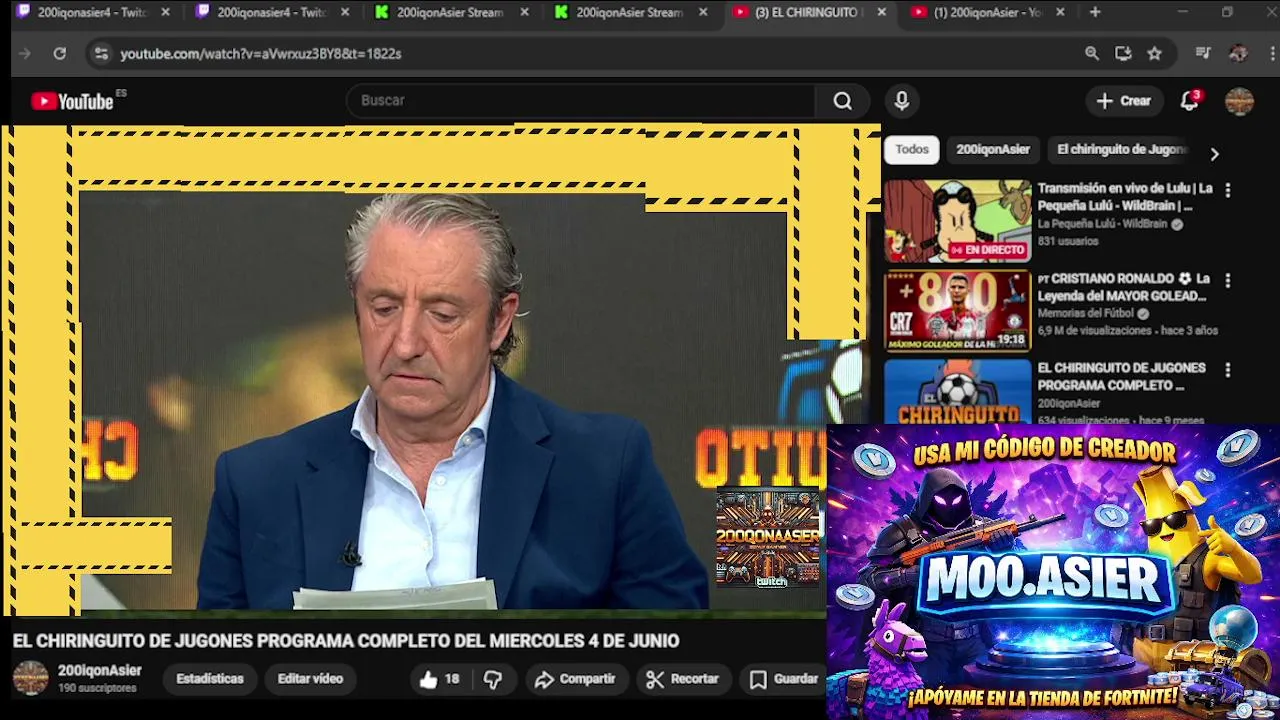Open options menu for Chiringuito recommended video
The height and width of the screenshot is (720, 1280).
point(1227,370)
